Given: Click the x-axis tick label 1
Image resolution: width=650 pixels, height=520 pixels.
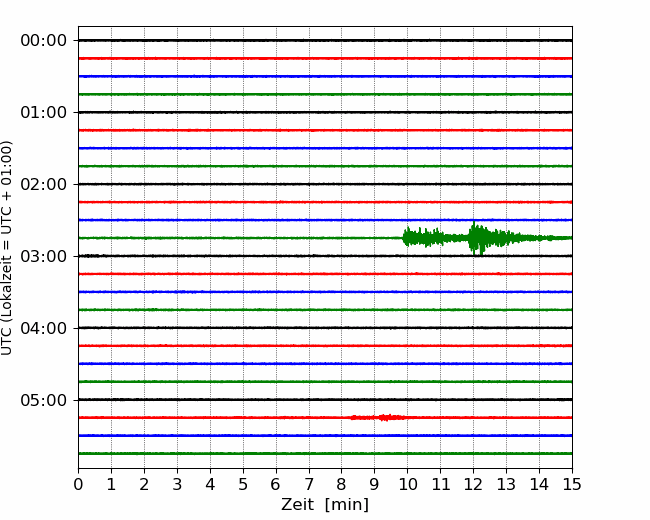Looking at the screenshot, I should [x=111, y=484].
